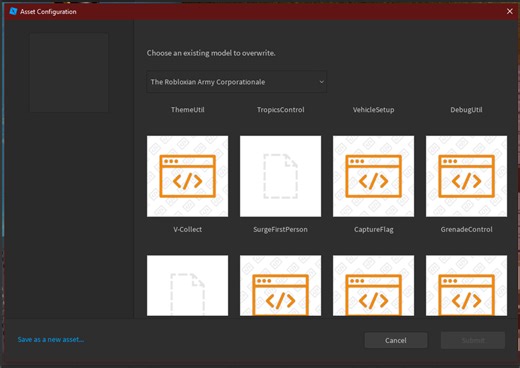Screen dimensions: 520x368
Task: Pick the blank document thumbnail below V-Collect label
Action: coord(187,285)
